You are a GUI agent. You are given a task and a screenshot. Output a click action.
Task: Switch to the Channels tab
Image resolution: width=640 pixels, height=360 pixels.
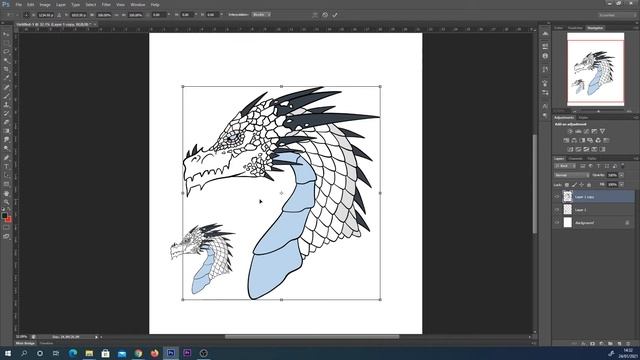(576, 158)
